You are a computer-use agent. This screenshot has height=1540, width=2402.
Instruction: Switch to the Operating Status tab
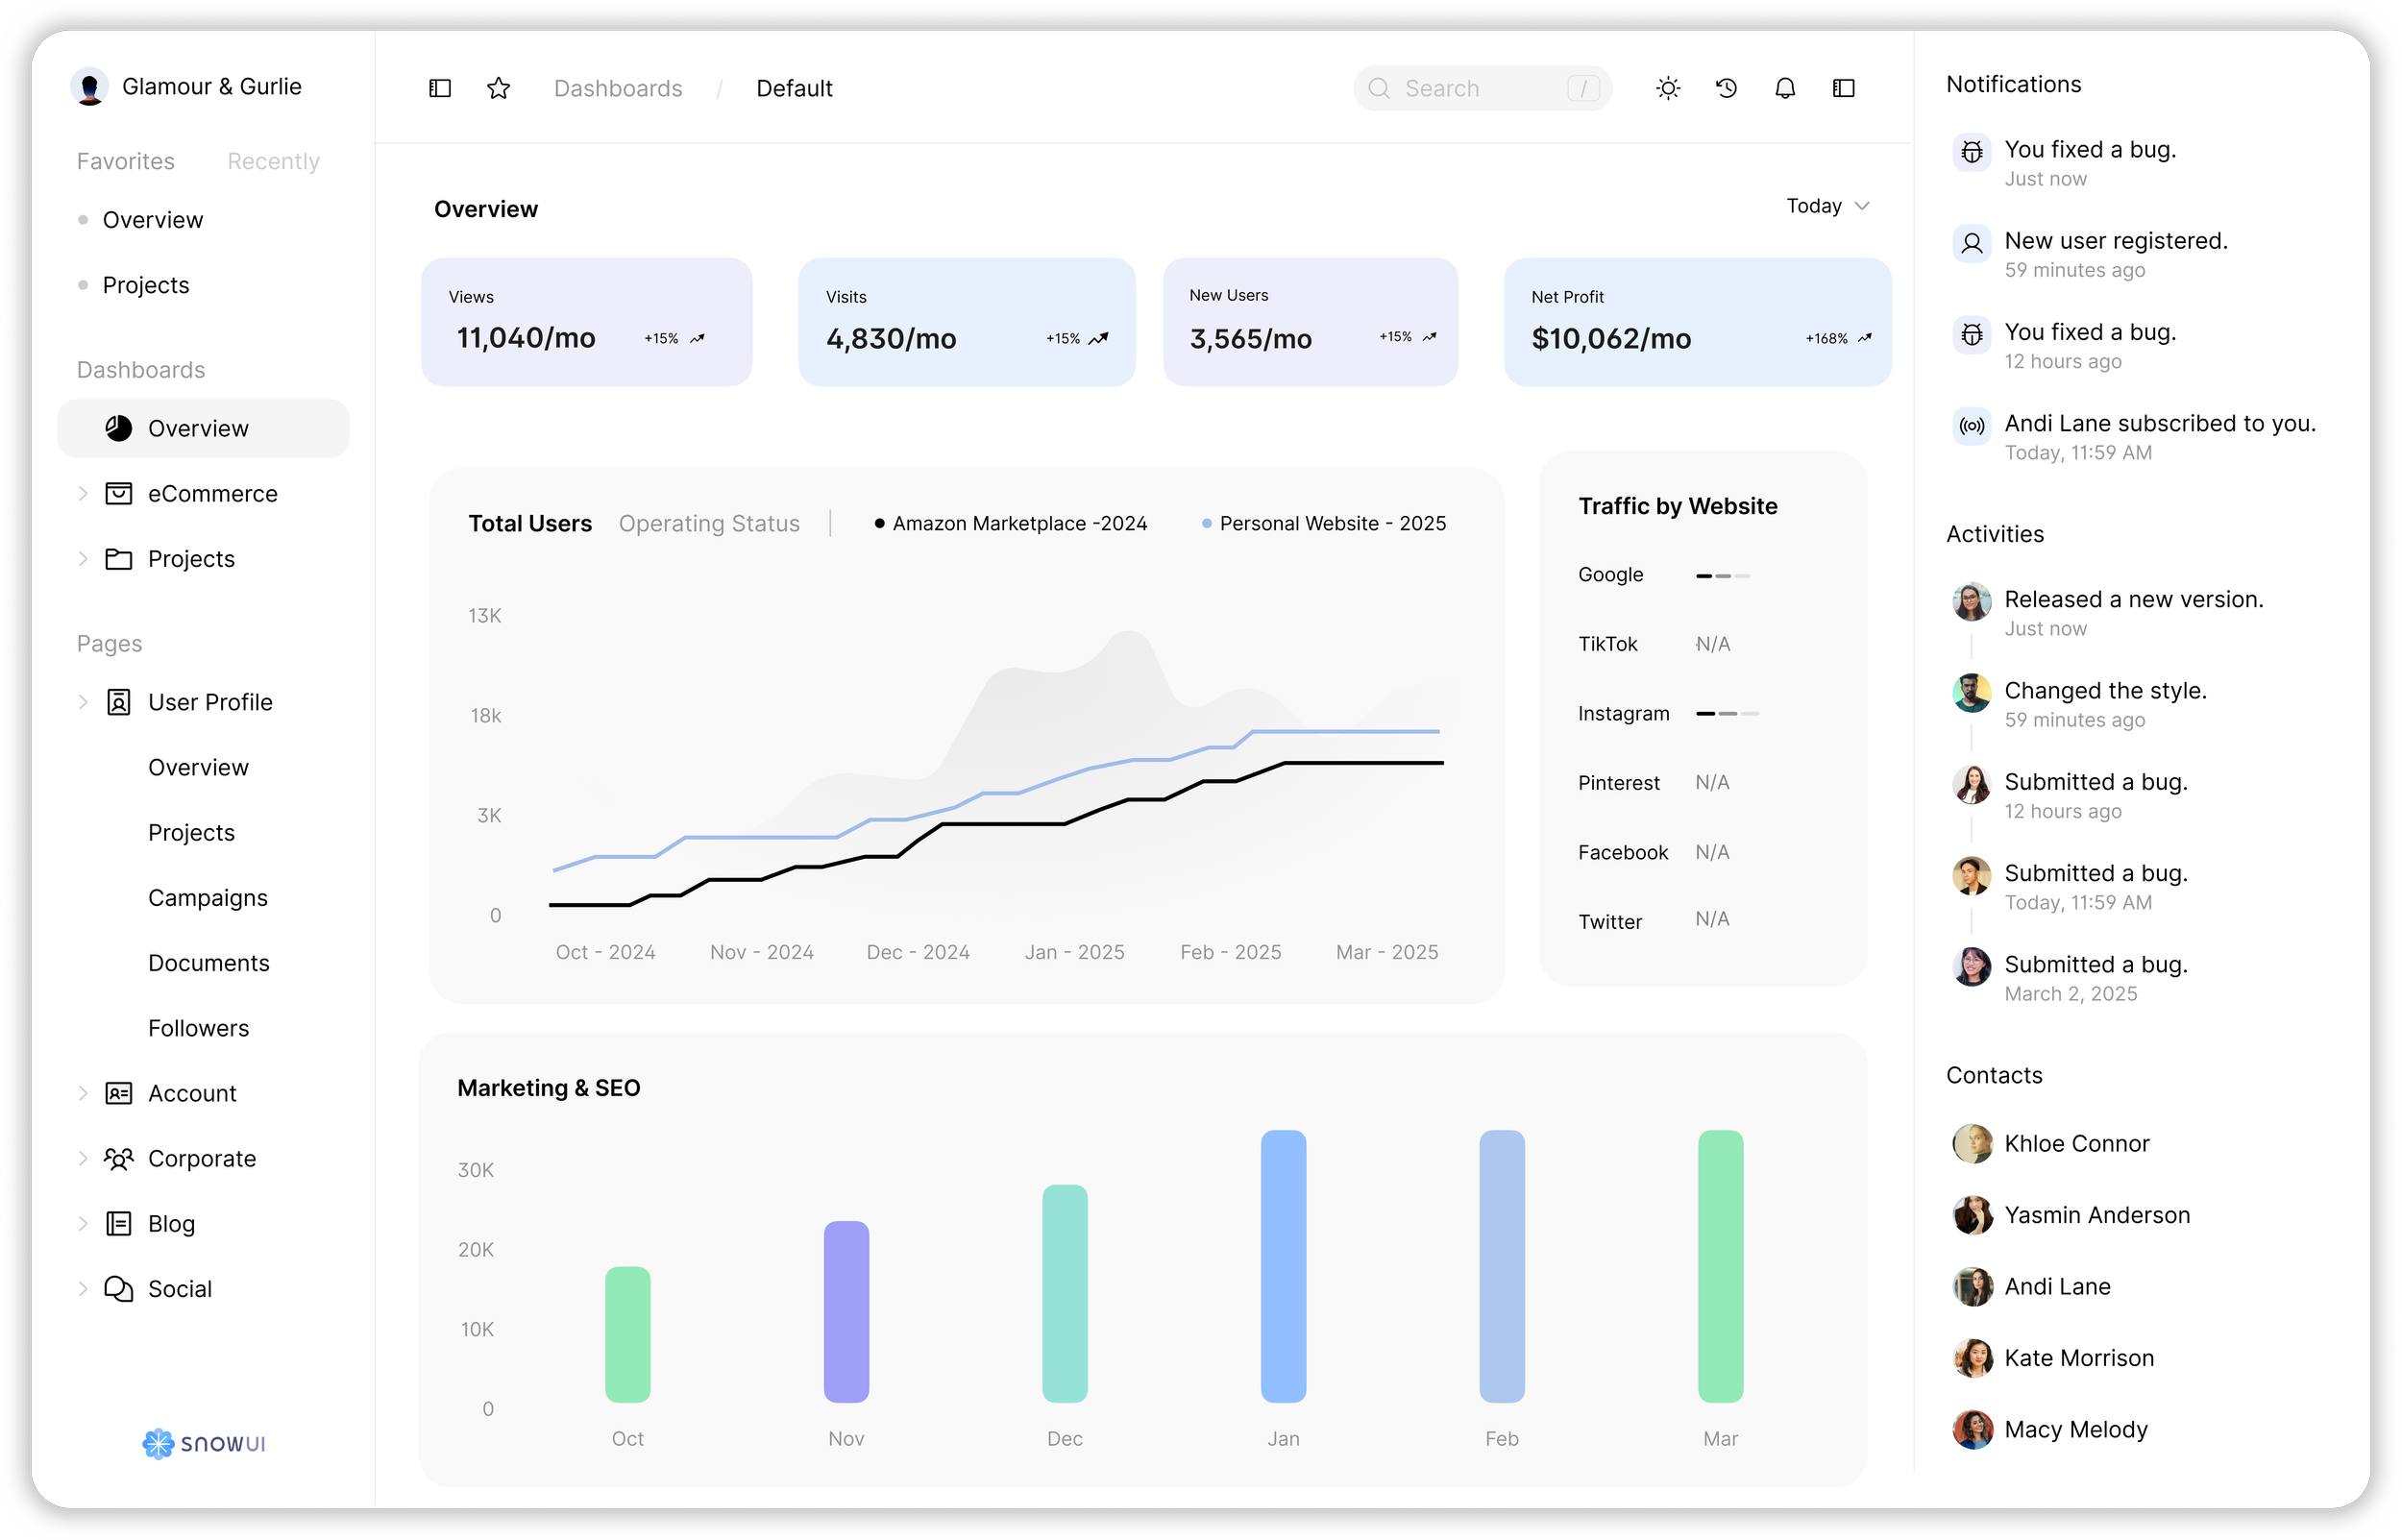709,523
